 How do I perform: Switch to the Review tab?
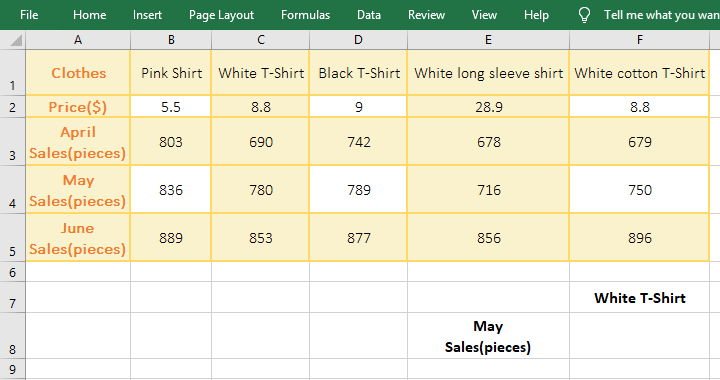426,15
